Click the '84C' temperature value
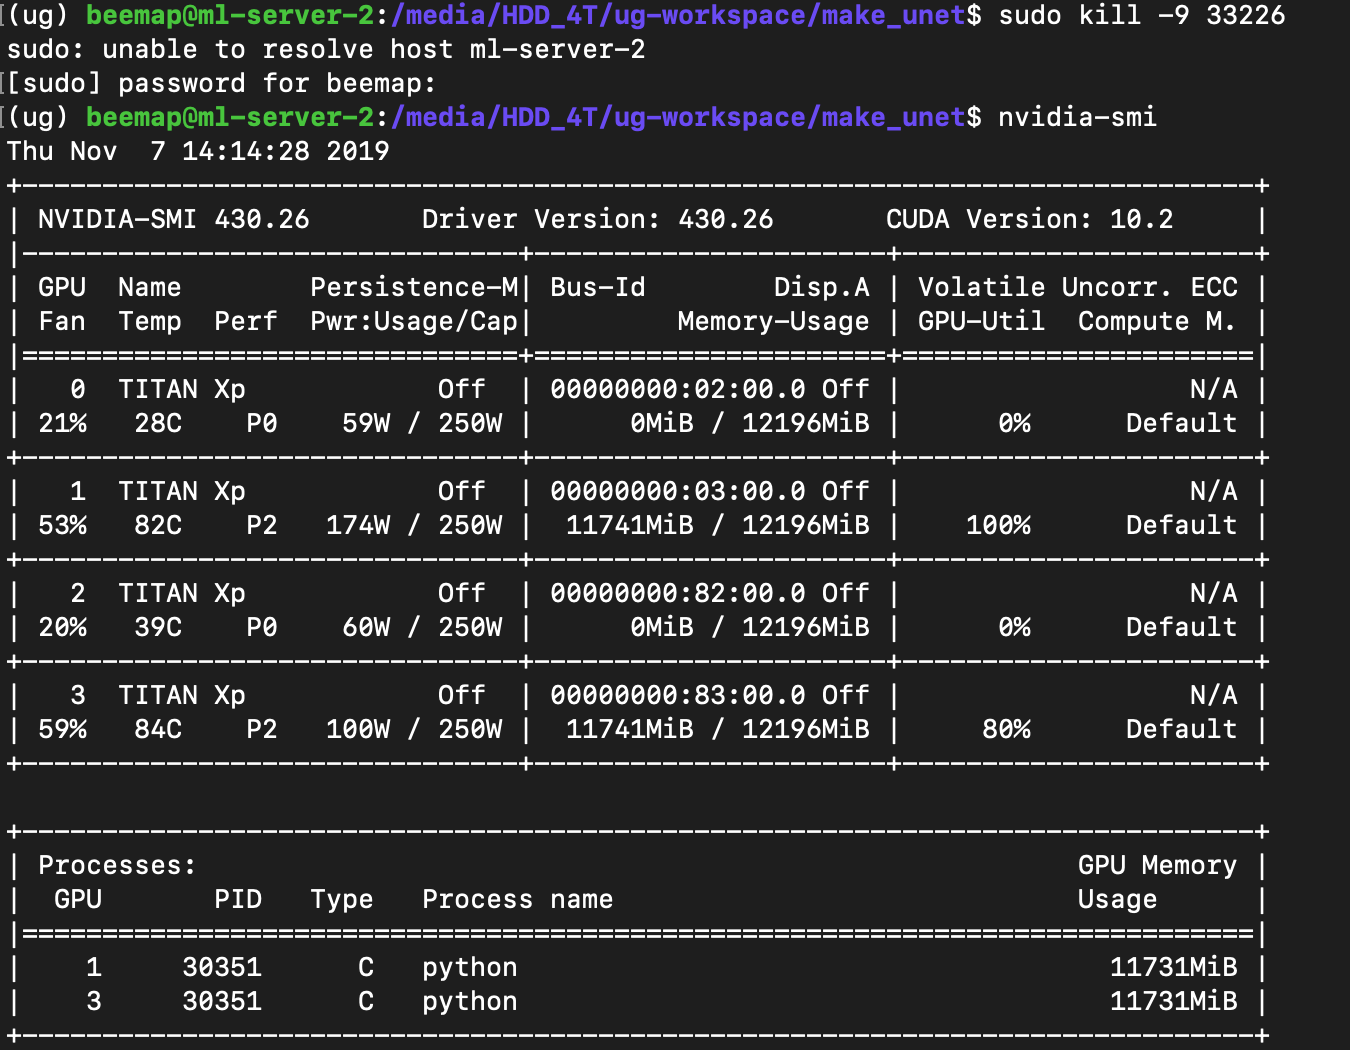The image size is (1350, 1050). coord(158,729)
